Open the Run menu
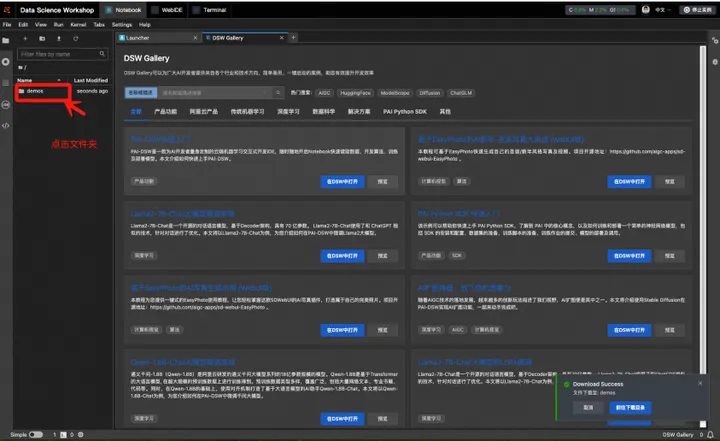The image size is (720, 441). coord(58,24)
